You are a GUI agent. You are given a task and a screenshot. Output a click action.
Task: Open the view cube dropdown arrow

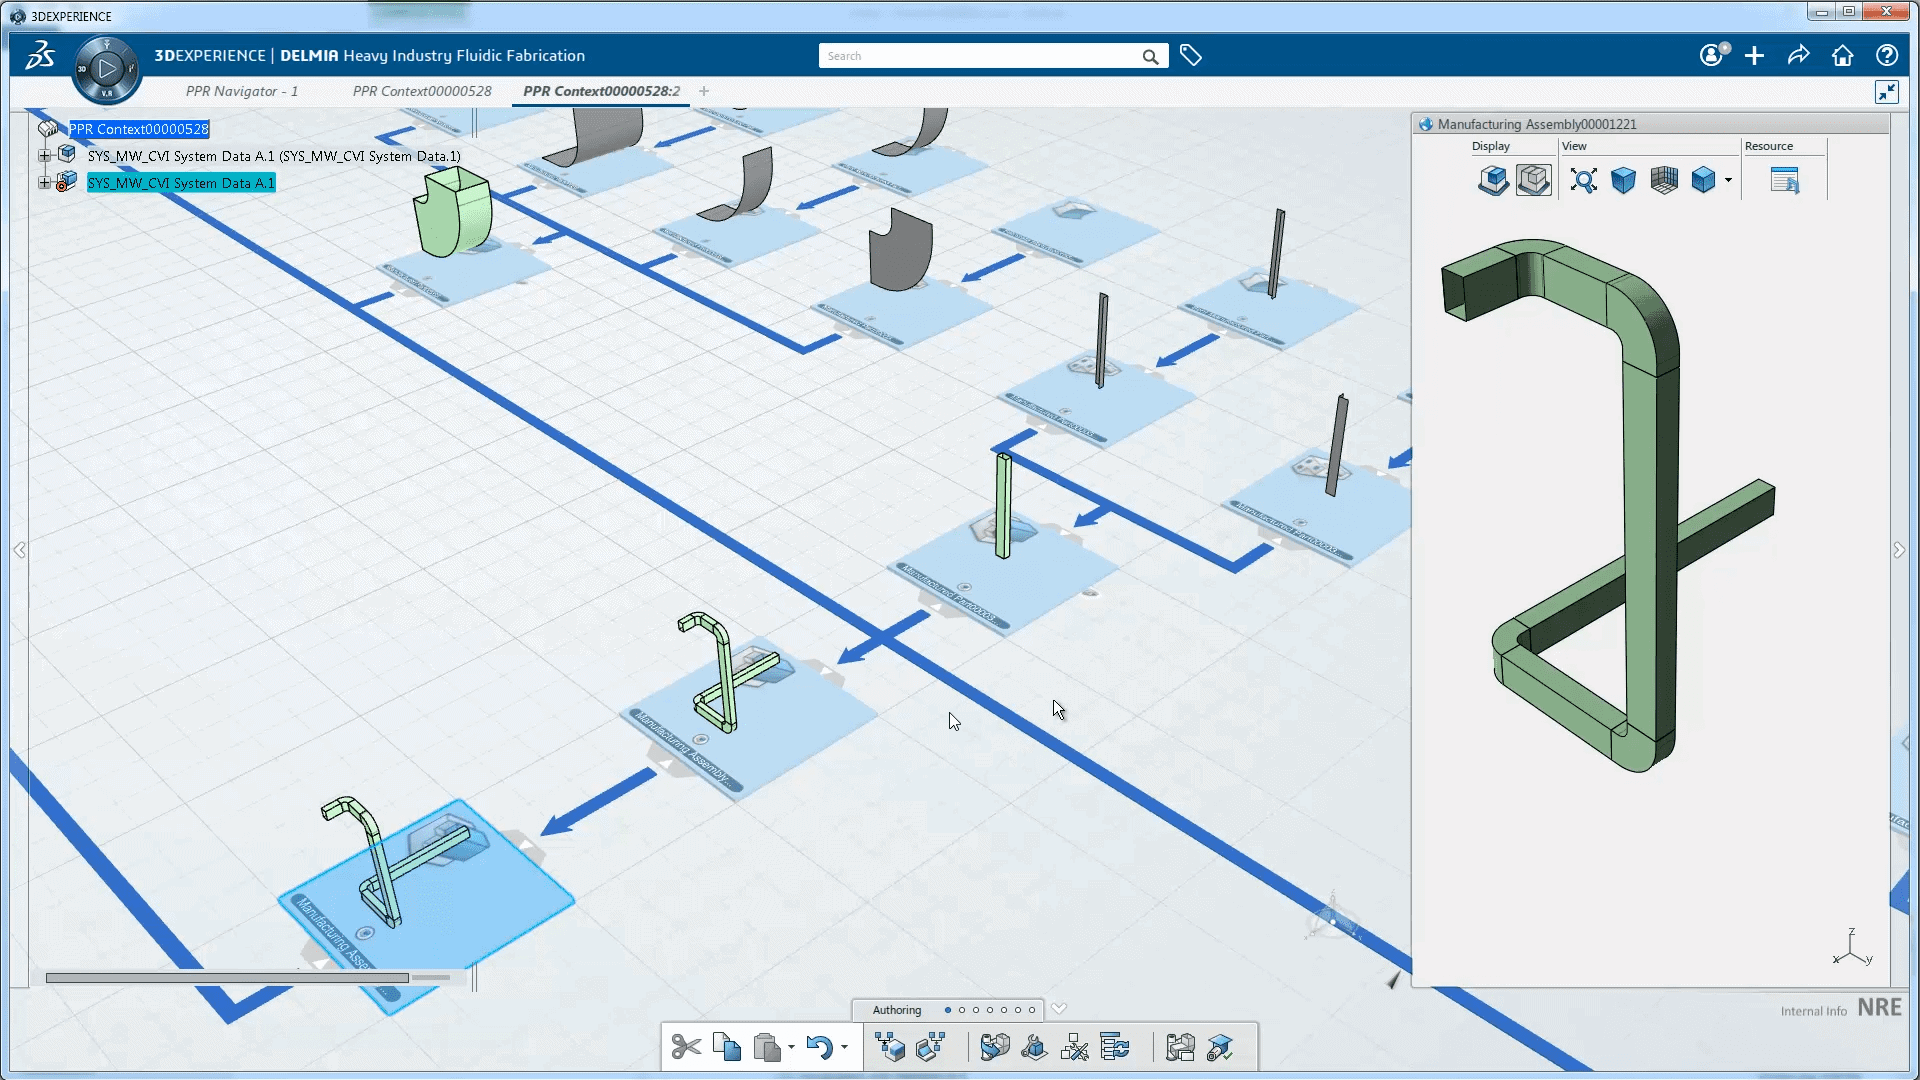(x=1728, y=180)
